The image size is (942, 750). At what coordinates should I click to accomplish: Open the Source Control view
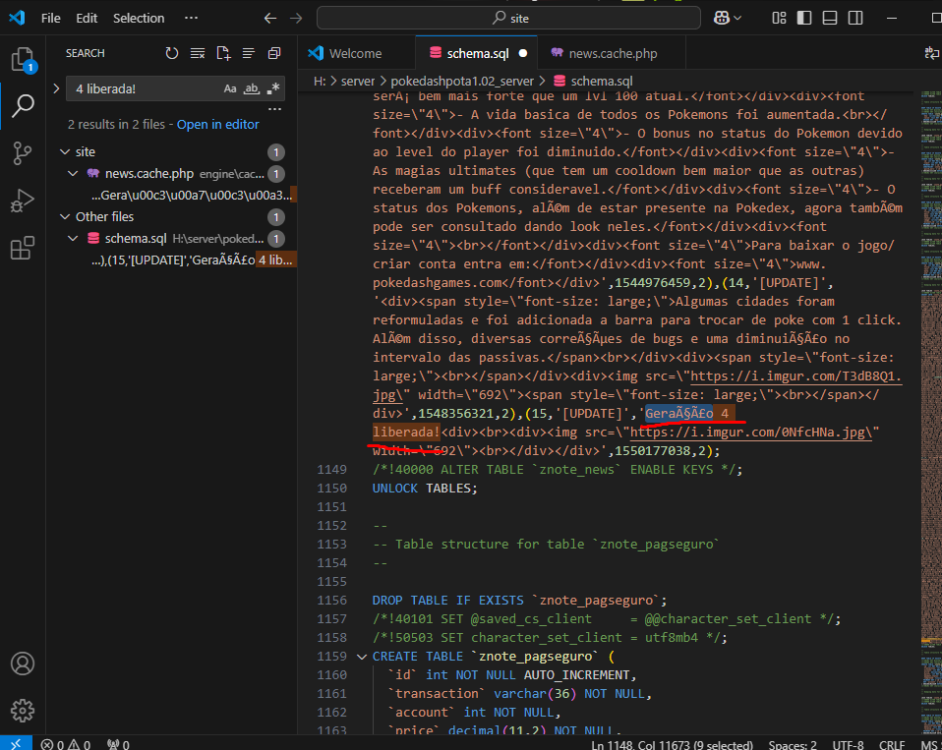(22, 153)
